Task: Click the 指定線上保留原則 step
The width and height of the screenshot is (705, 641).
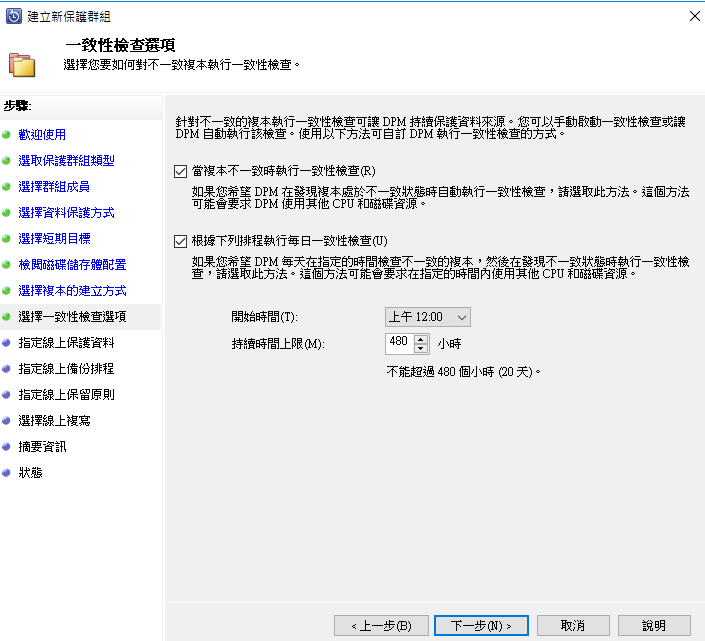Action: click(67, 395)
